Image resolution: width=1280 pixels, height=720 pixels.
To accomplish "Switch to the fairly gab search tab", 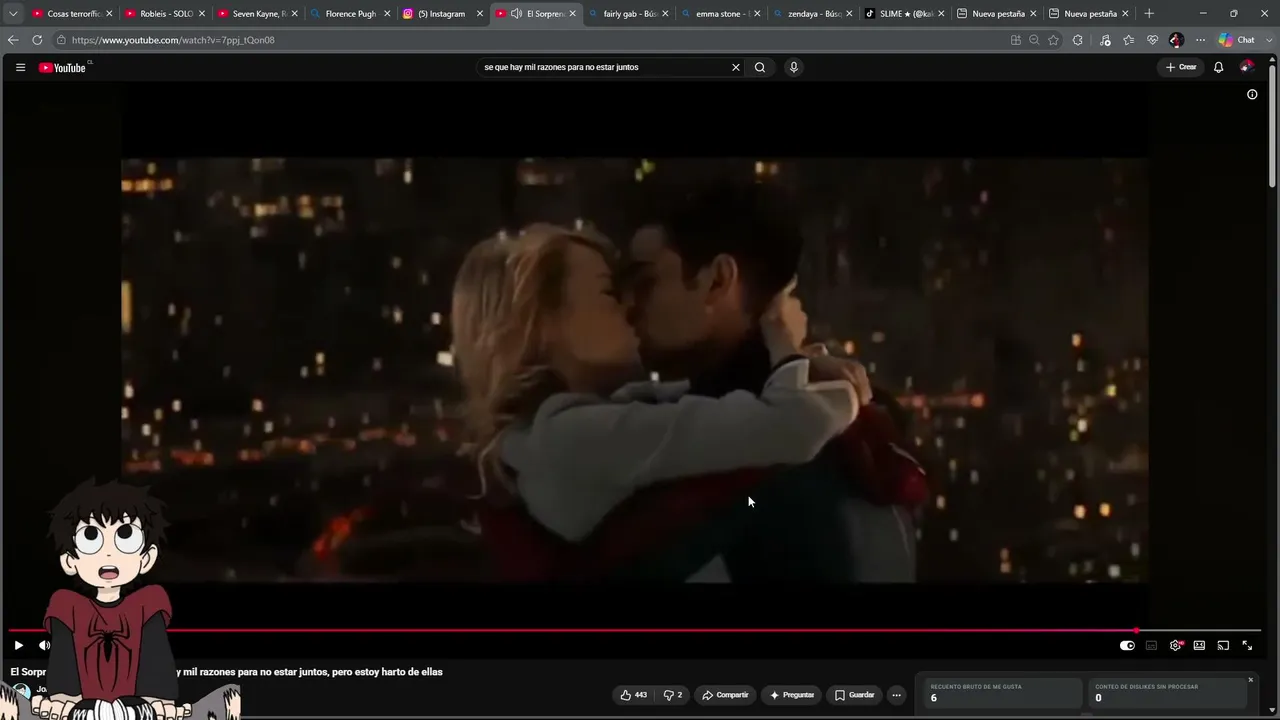I will click(627, 14).
